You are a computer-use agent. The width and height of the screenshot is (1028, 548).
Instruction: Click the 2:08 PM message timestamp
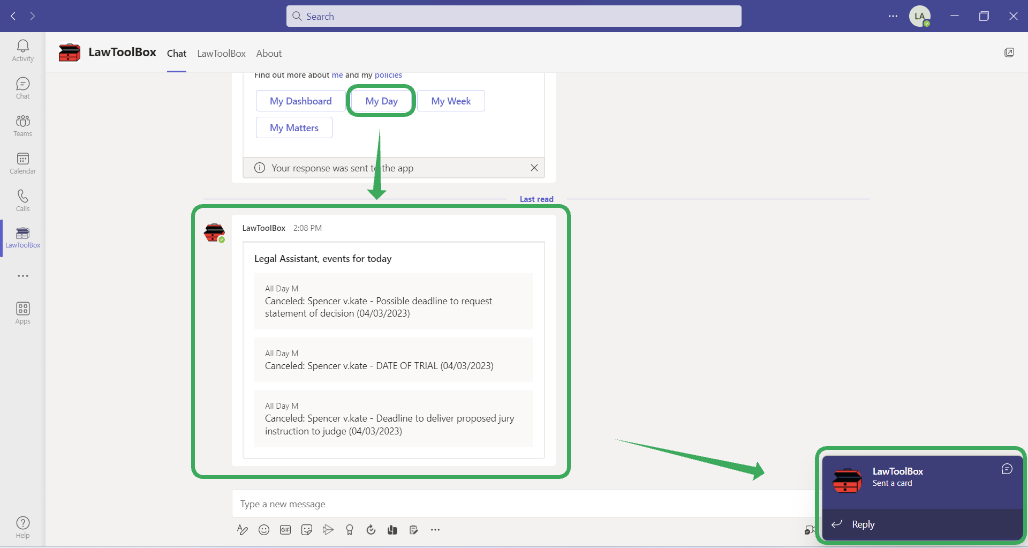coord(307,228)
